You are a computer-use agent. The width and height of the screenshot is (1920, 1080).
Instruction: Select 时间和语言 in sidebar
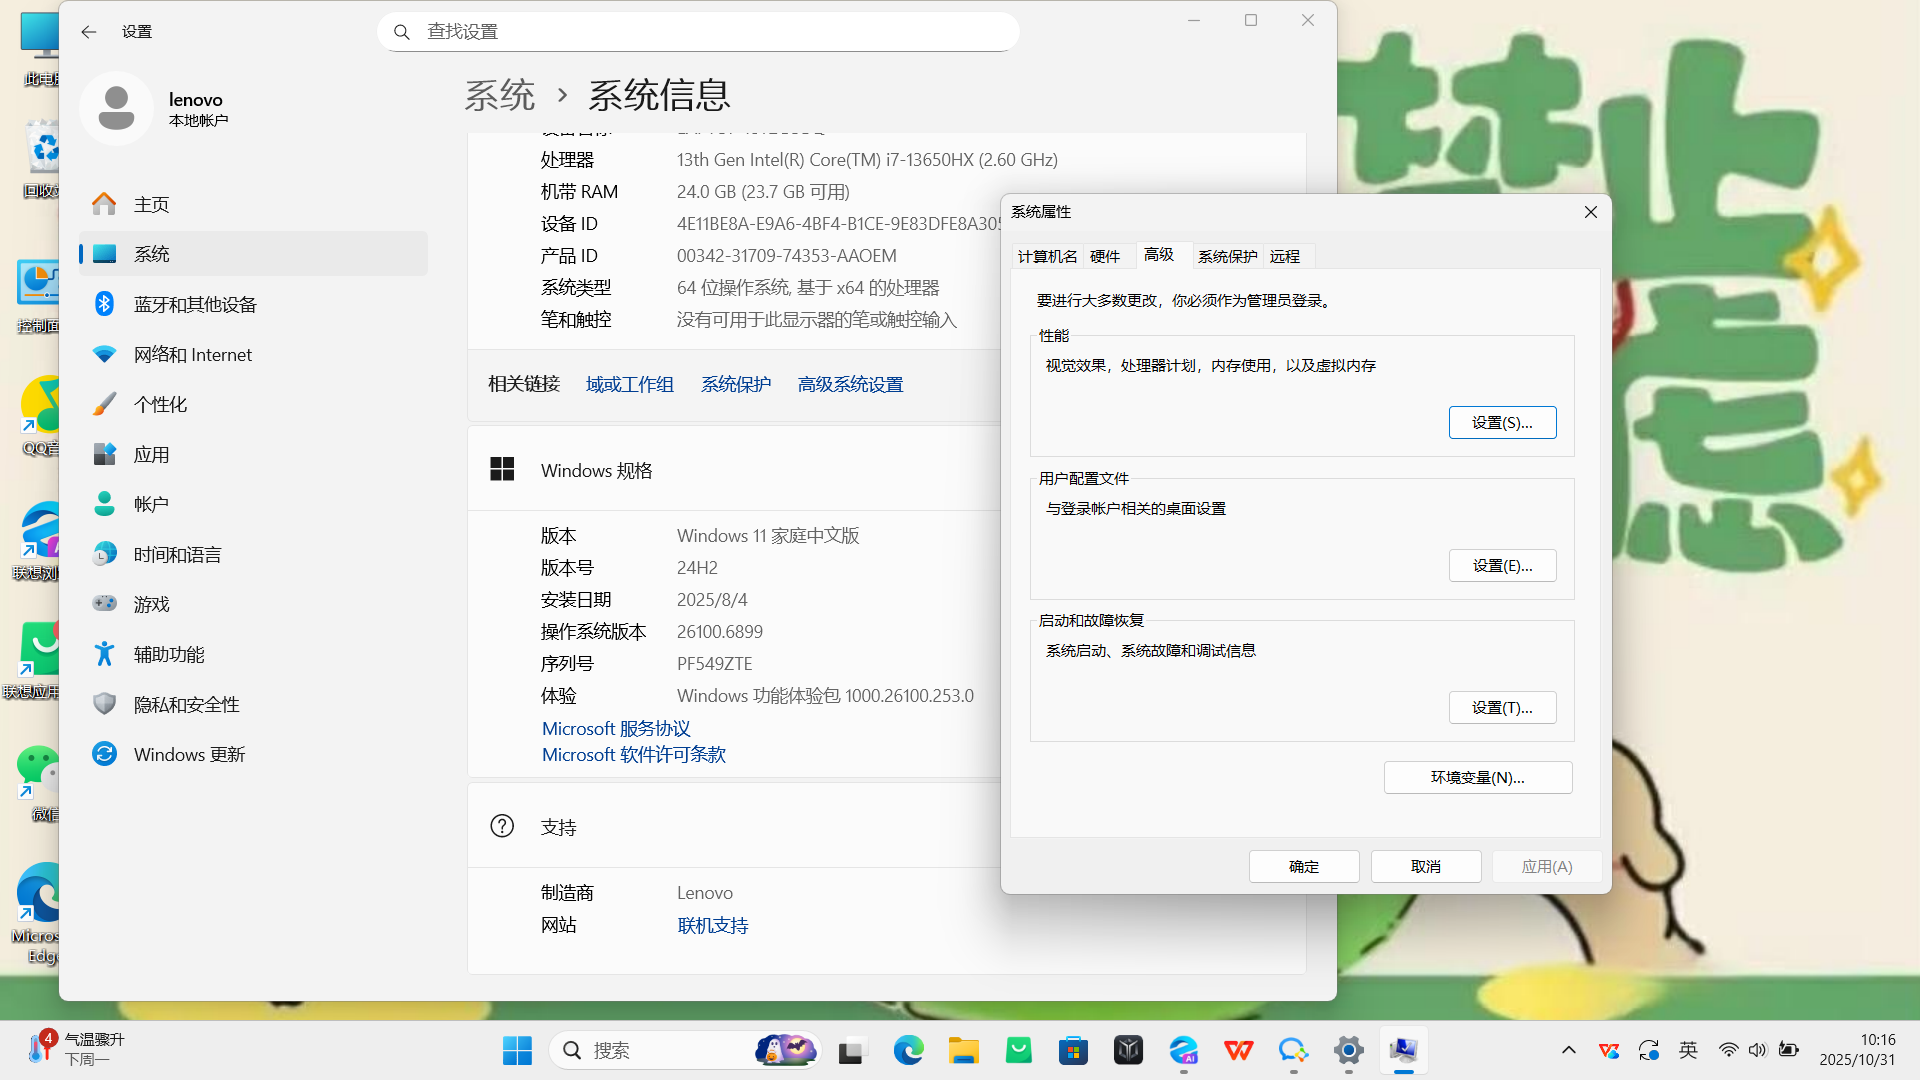click(178, 553)
